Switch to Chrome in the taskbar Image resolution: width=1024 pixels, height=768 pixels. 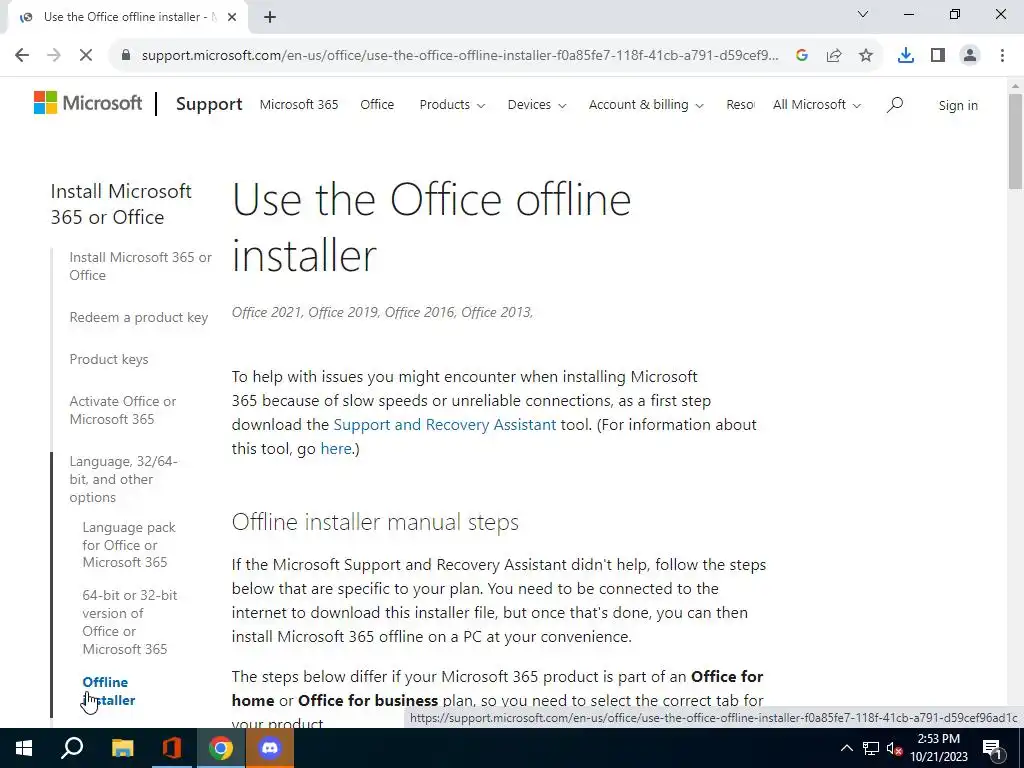tap(221, 748)
